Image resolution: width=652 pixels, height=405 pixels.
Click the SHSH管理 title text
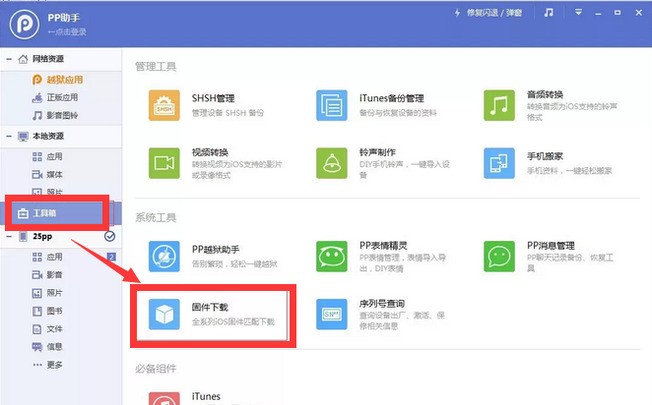tap(213, 98)
